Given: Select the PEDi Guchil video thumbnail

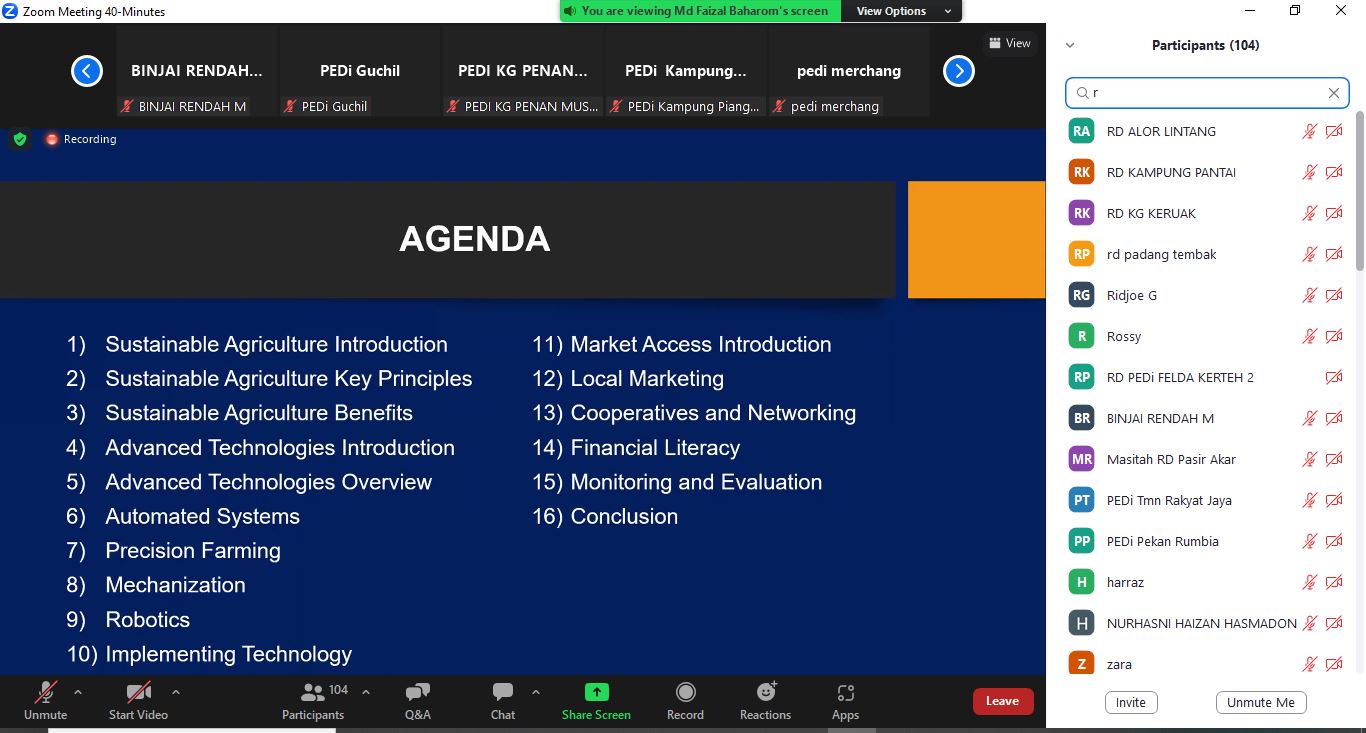Looking at the screenshot, I should click(360, 71).
